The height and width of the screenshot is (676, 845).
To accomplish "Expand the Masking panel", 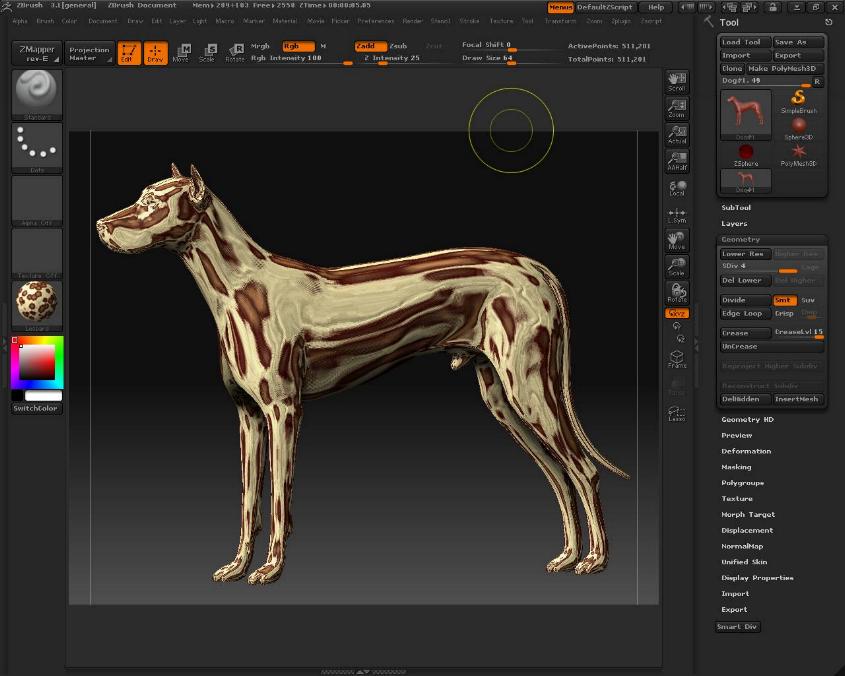I will [x=737, y=467].
